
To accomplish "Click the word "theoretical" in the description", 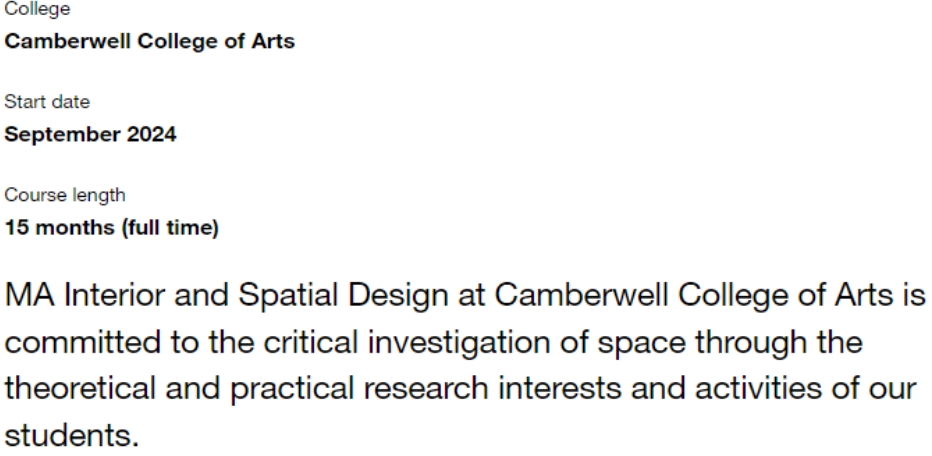I will [80, 389].
